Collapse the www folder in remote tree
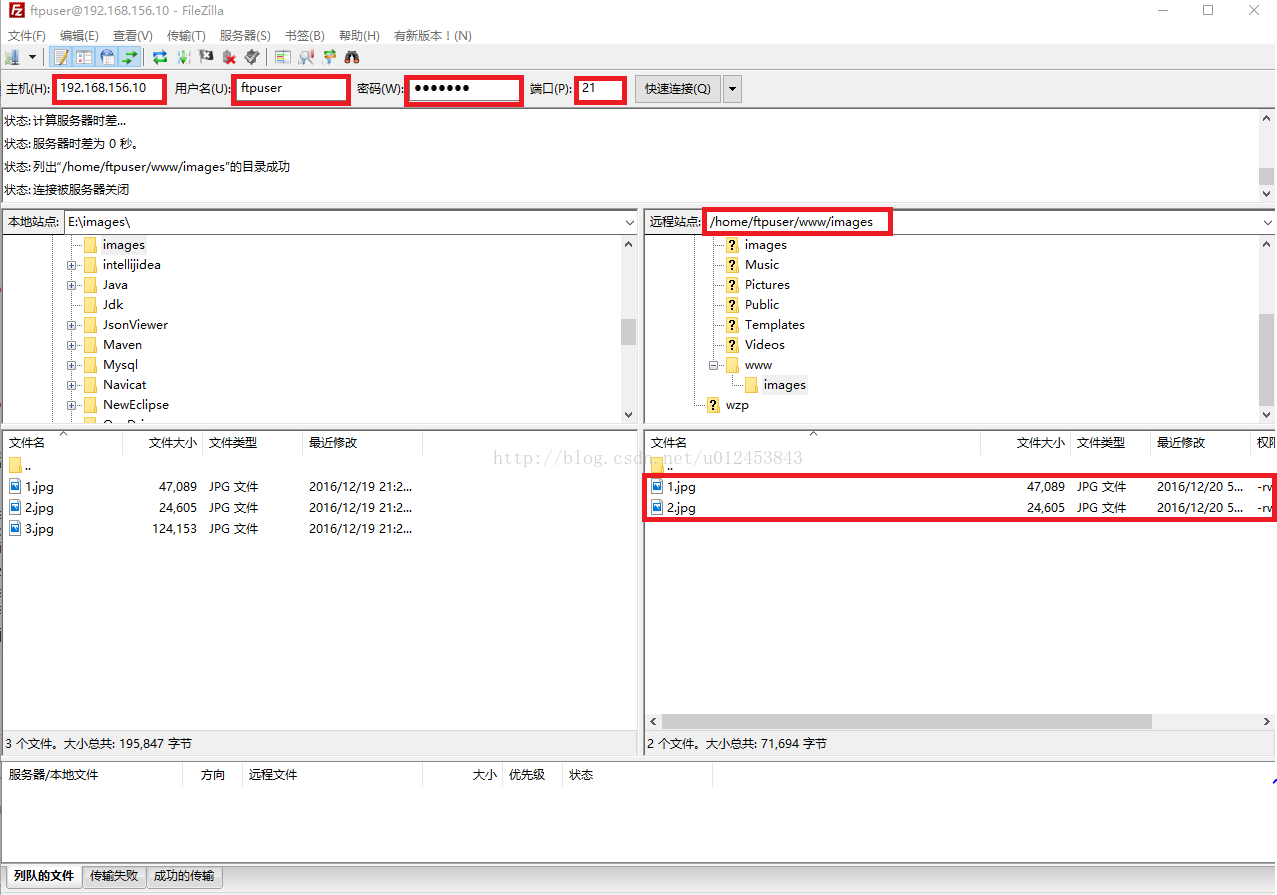This screenshot has width=1277, height=895. pos(714,365)
